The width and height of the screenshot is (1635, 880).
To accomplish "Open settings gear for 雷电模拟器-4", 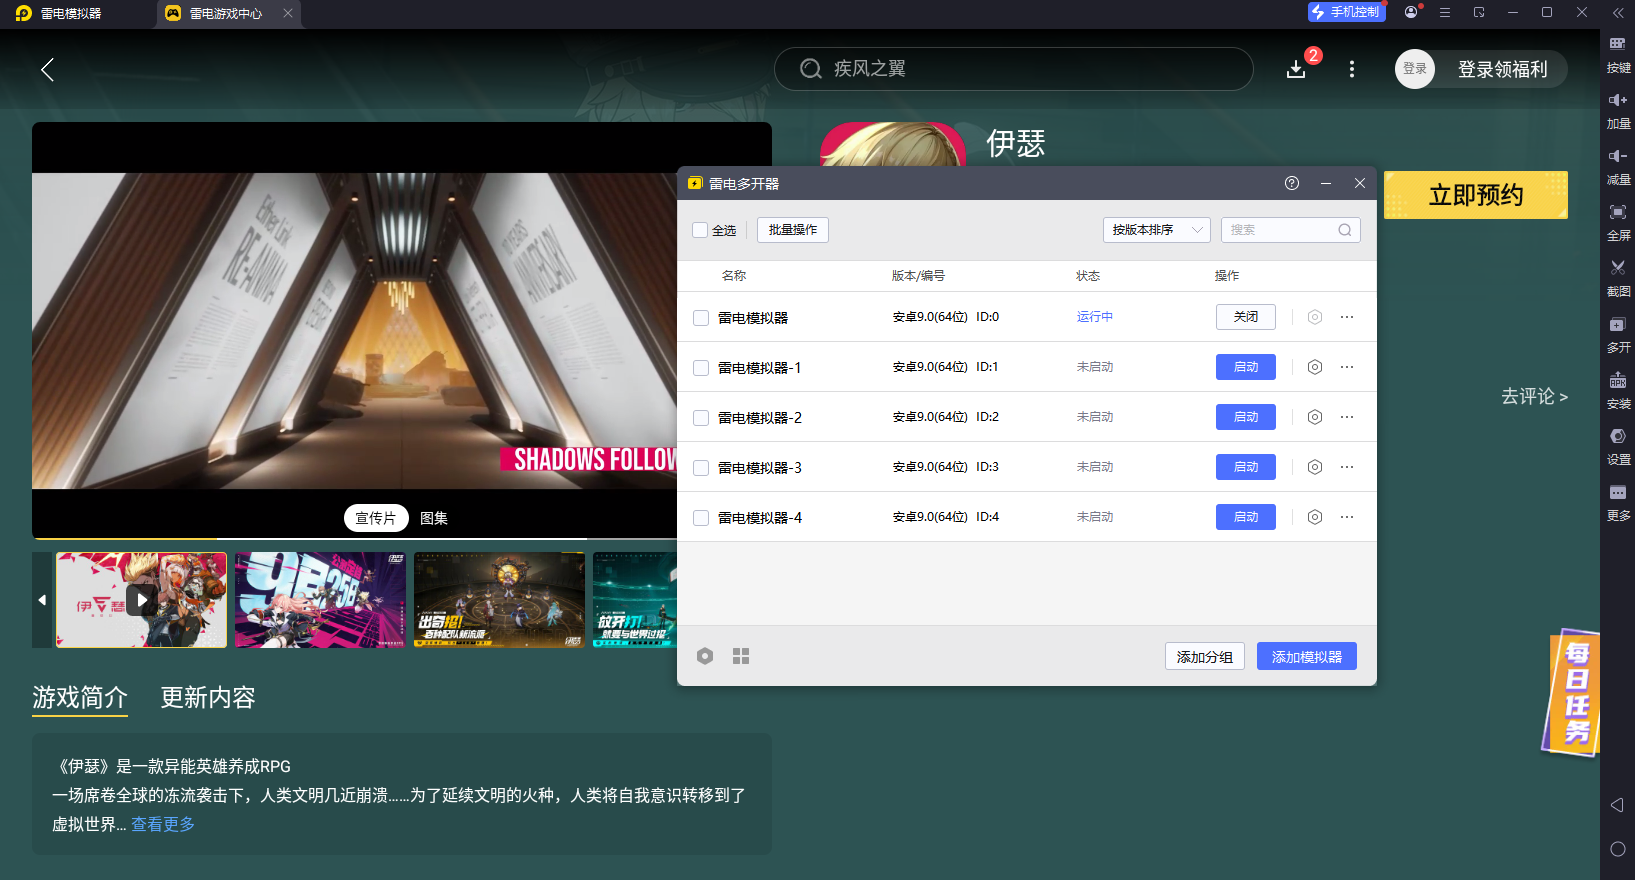I will (x=1315, y=517).
